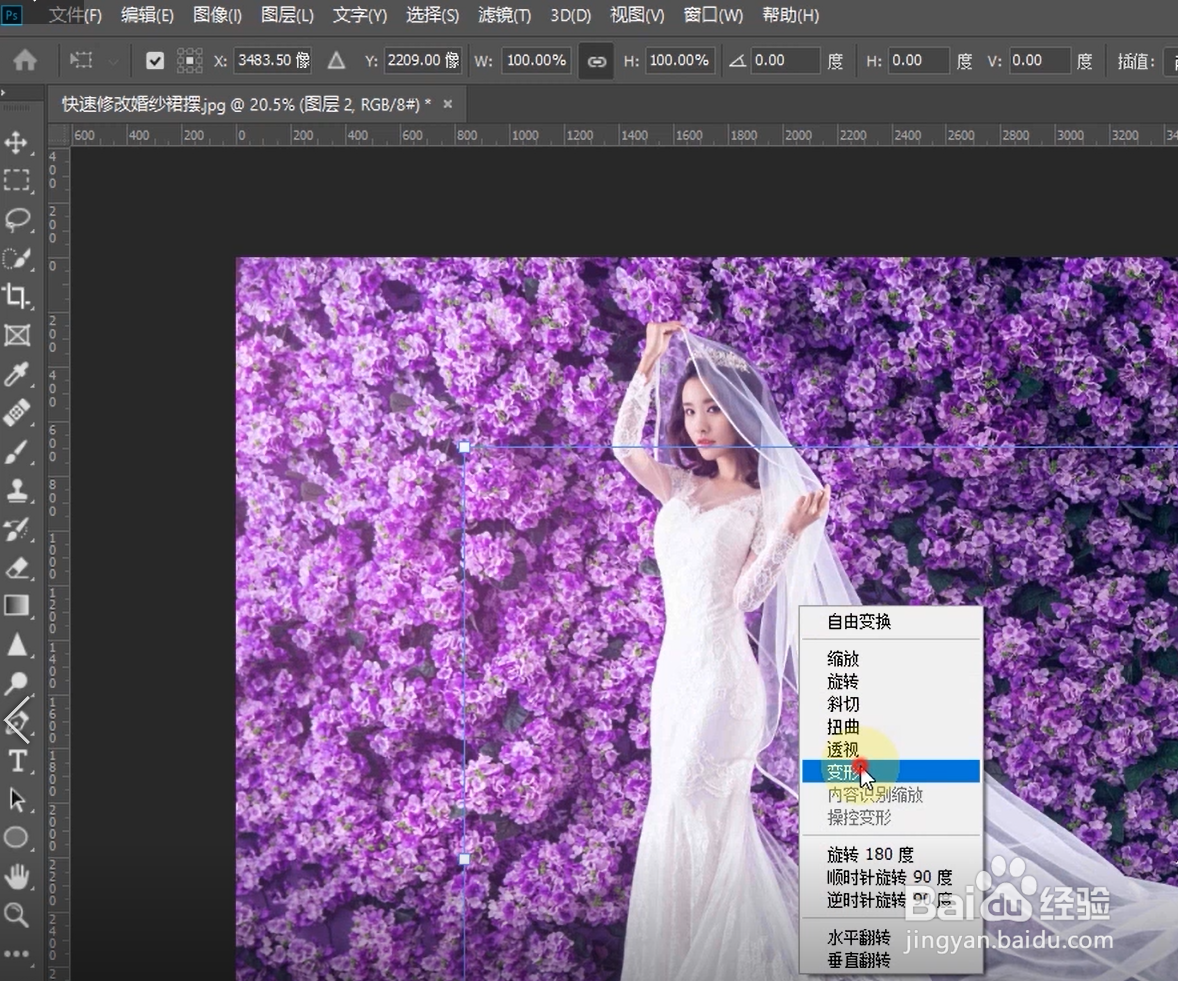Close the 快速修改婚纱裙摆.jpg document tab
The height and width of the screenshot is (981, 1178).
(448, 104)
